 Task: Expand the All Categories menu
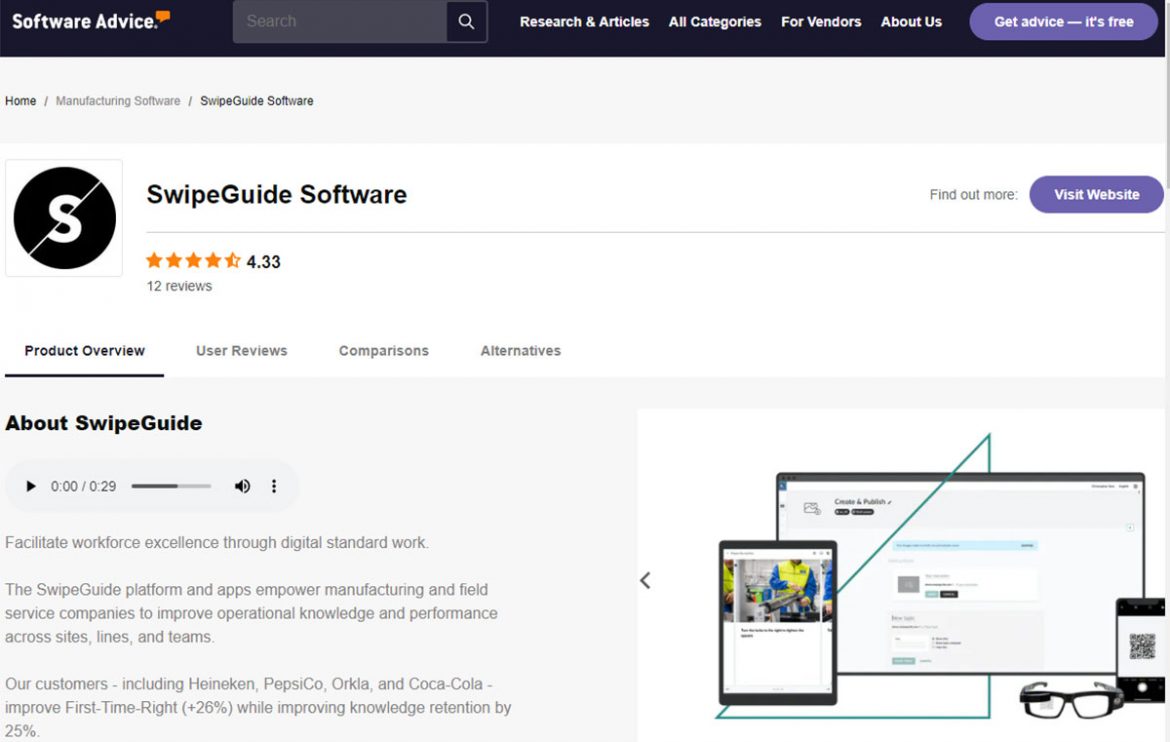click(x=714, y=22)
